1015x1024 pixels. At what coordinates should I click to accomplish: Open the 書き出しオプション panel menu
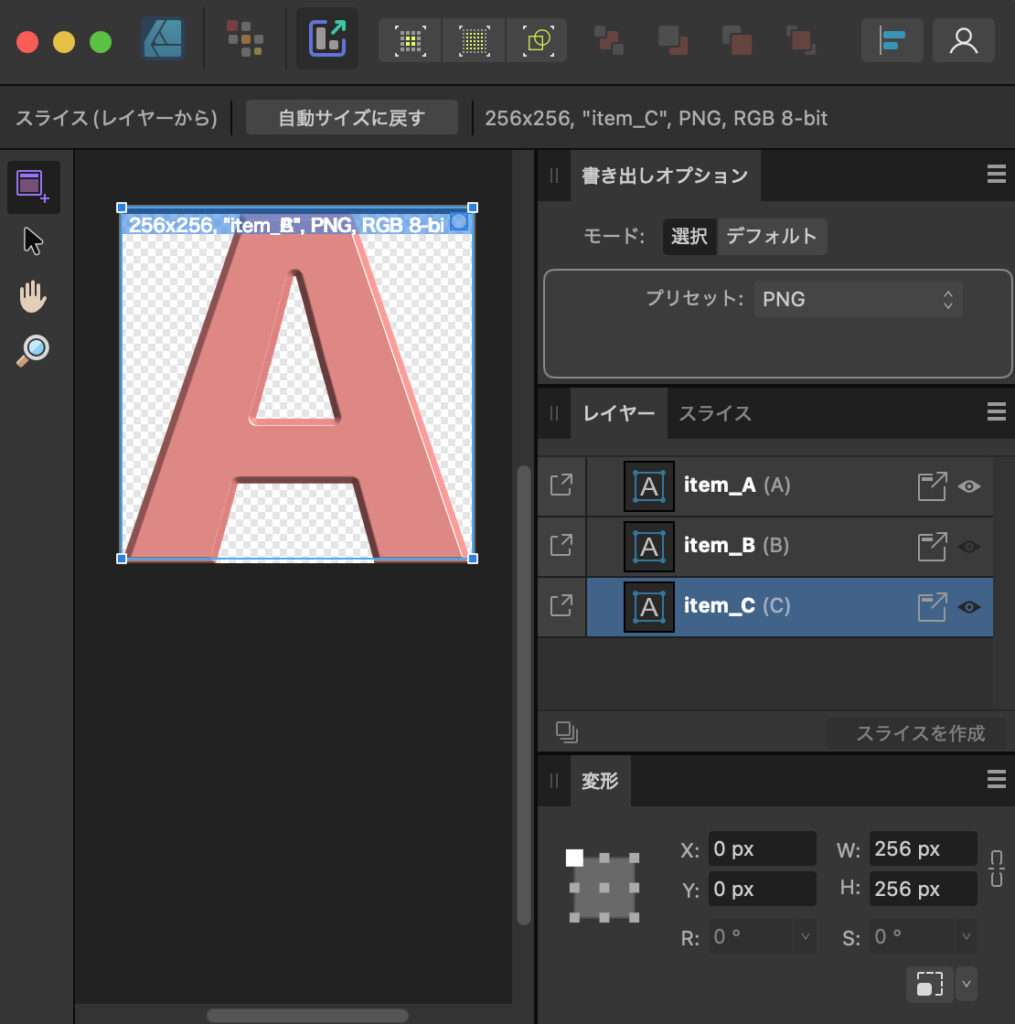click(996, 175)
